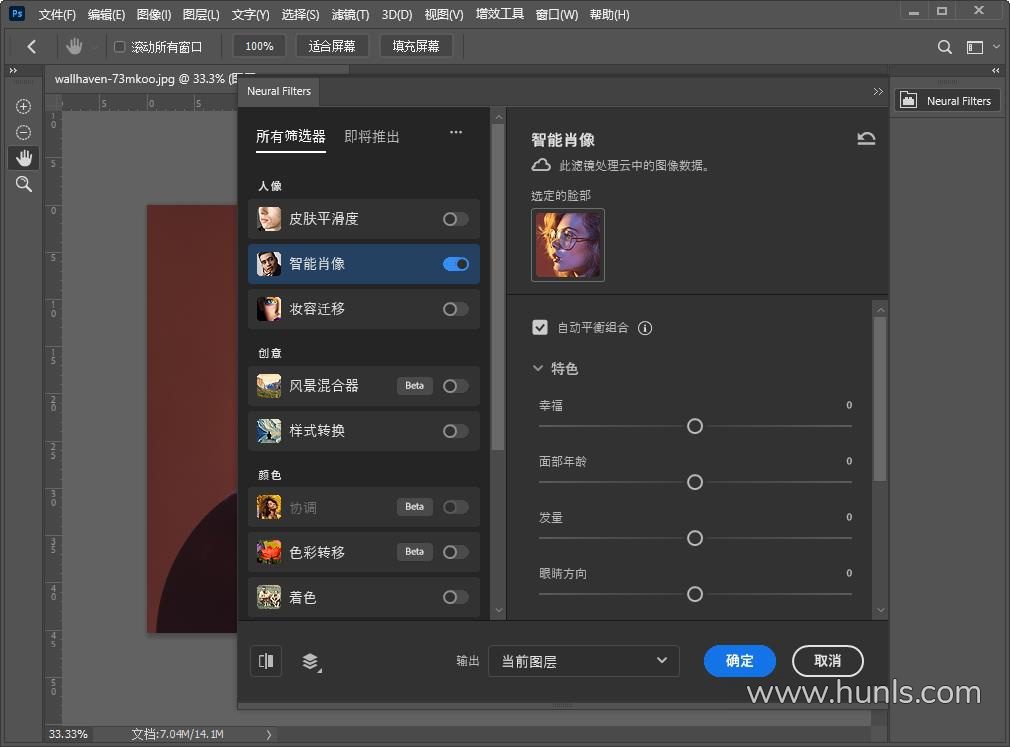The image size is (1010, 747).
Task: Switch to the 所有筛选器 tab
Action: coord(291,137)
